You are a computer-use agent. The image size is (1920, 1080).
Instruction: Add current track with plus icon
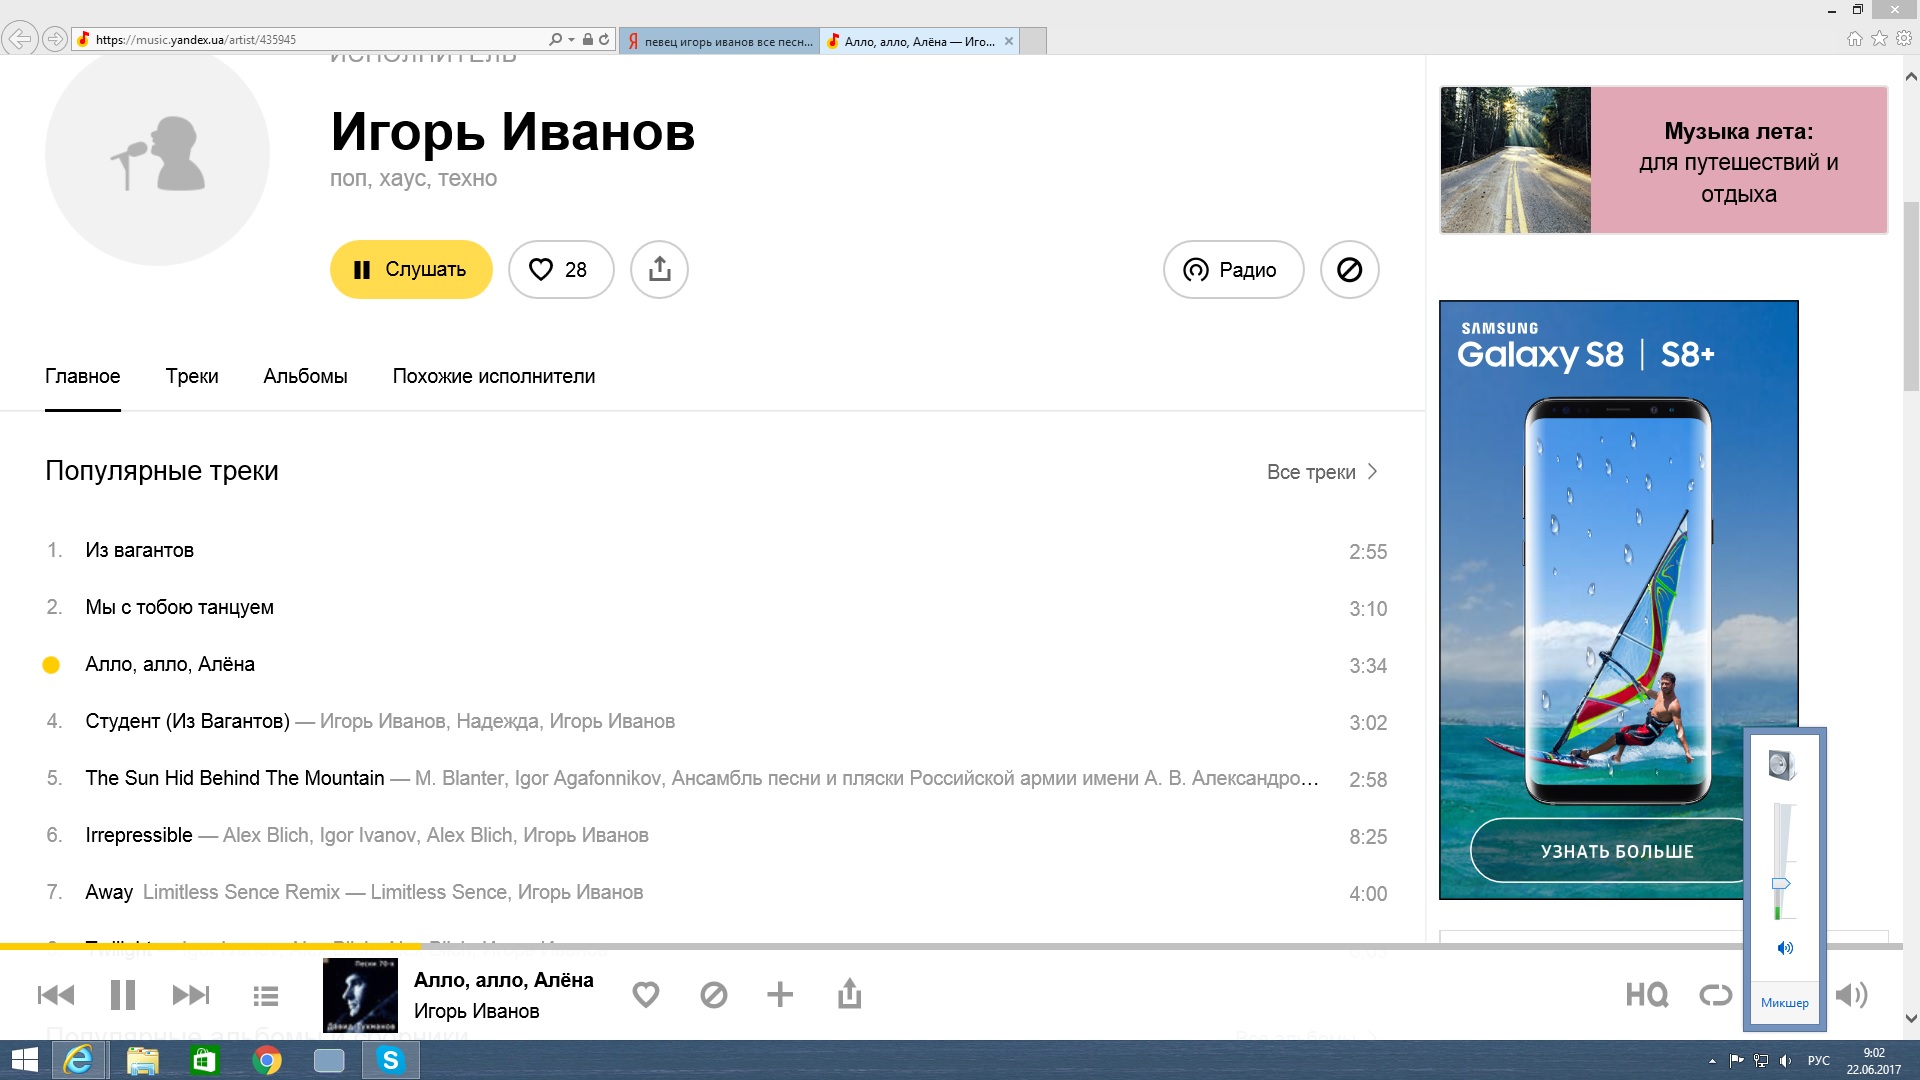(780, 994)
